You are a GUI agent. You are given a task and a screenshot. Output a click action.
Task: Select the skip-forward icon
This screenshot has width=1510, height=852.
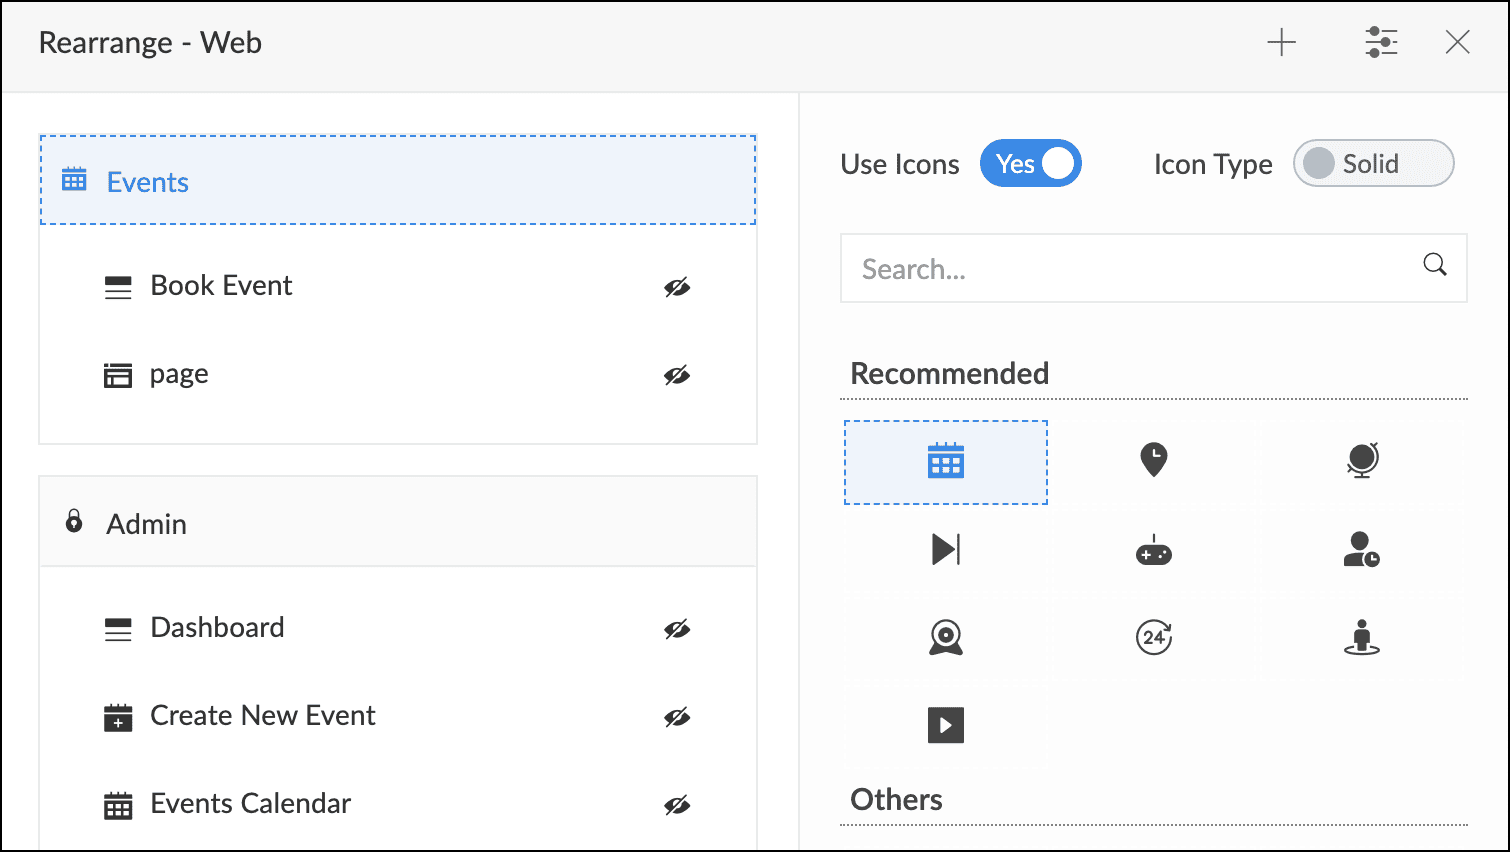945,549
